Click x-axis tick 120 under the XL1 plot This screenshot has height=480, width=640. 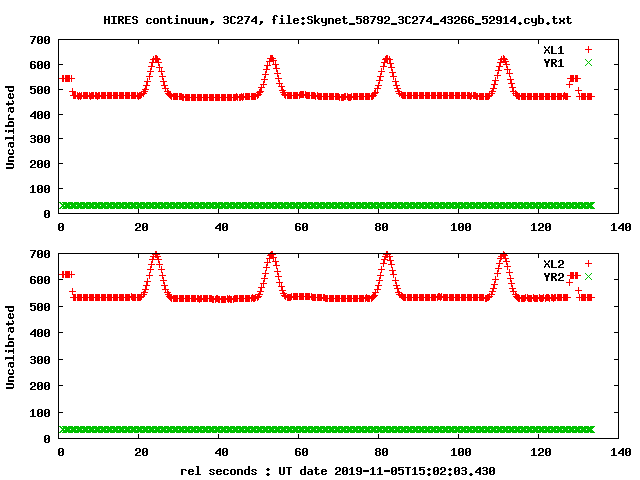541,227
